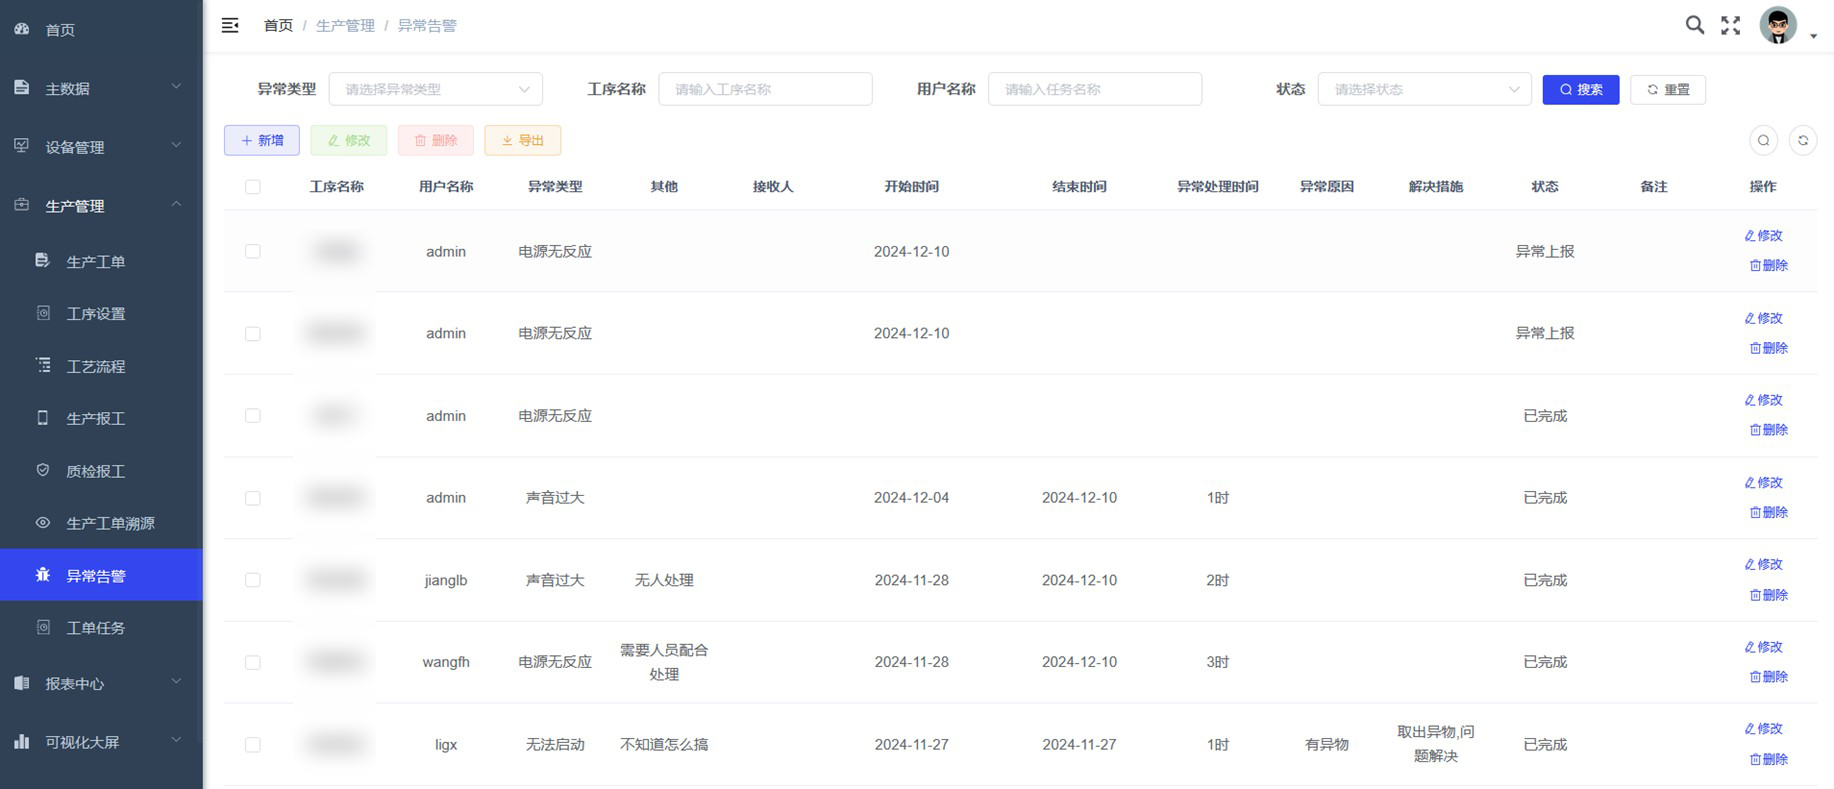
Task: Expand the 设备管理 sidebar menu
Action: [x=100, y=147]
